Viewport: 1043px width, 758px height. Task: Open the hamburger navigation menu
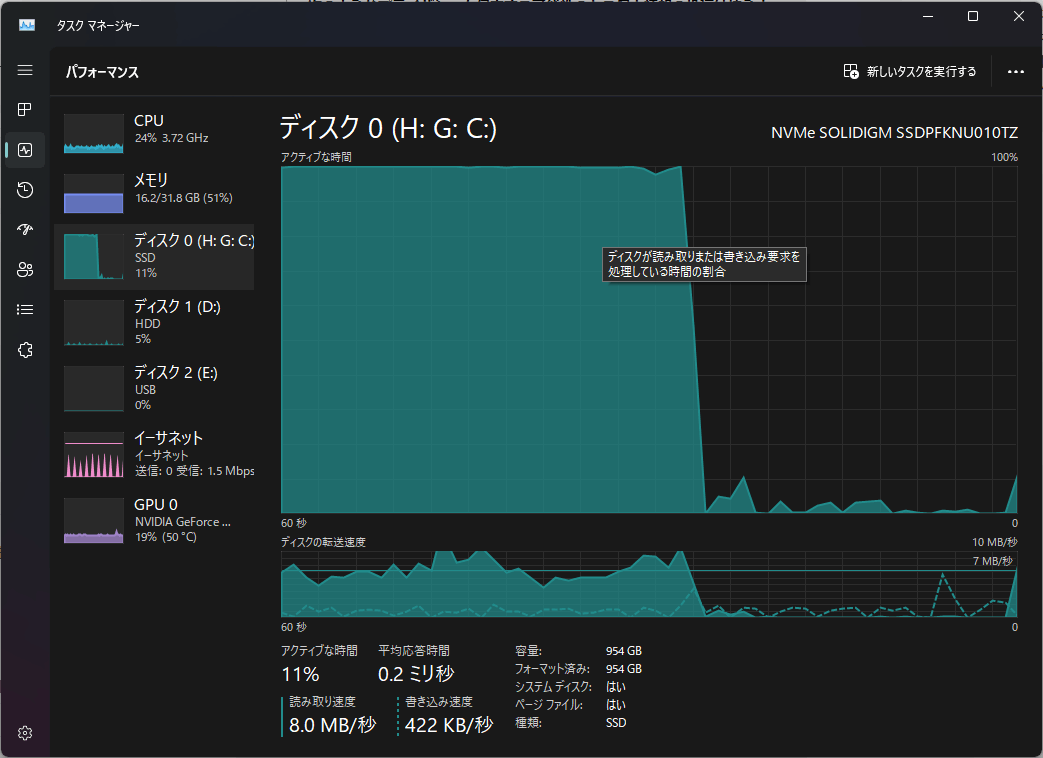tap(25, 70)
